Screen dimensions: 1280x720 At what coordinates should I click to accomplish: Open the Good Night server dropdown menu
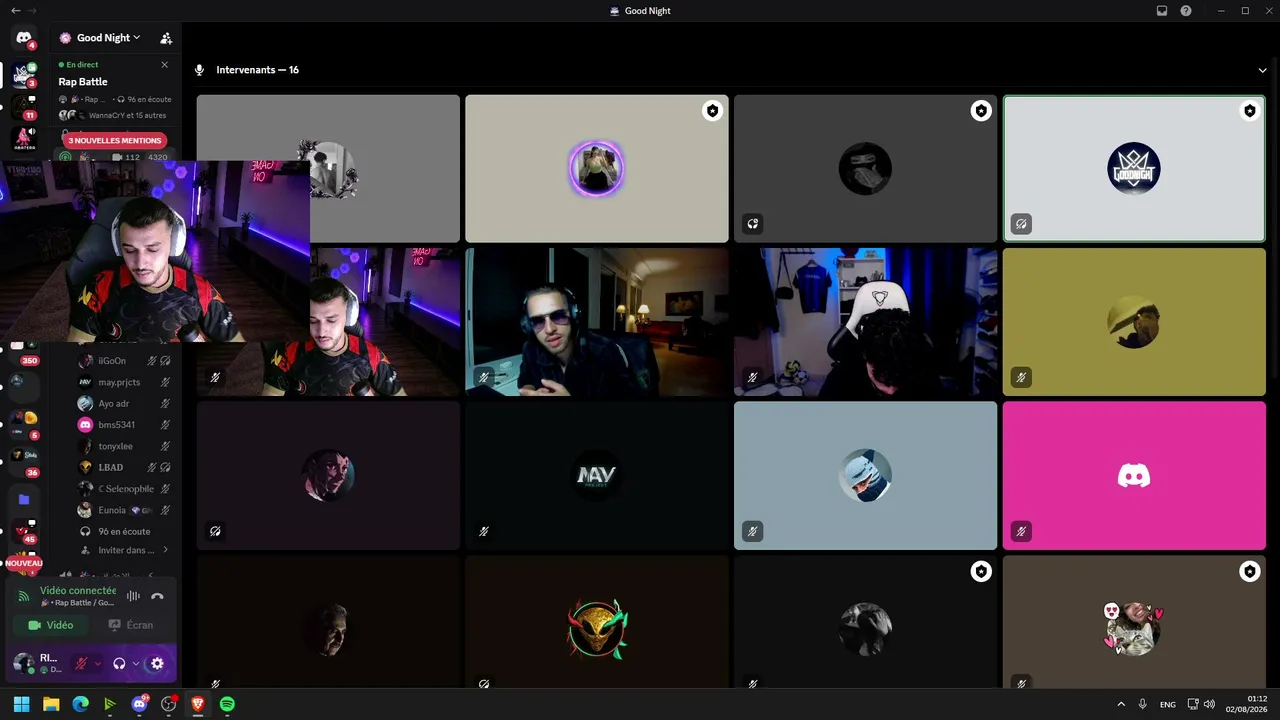click(x=100, y=38)
